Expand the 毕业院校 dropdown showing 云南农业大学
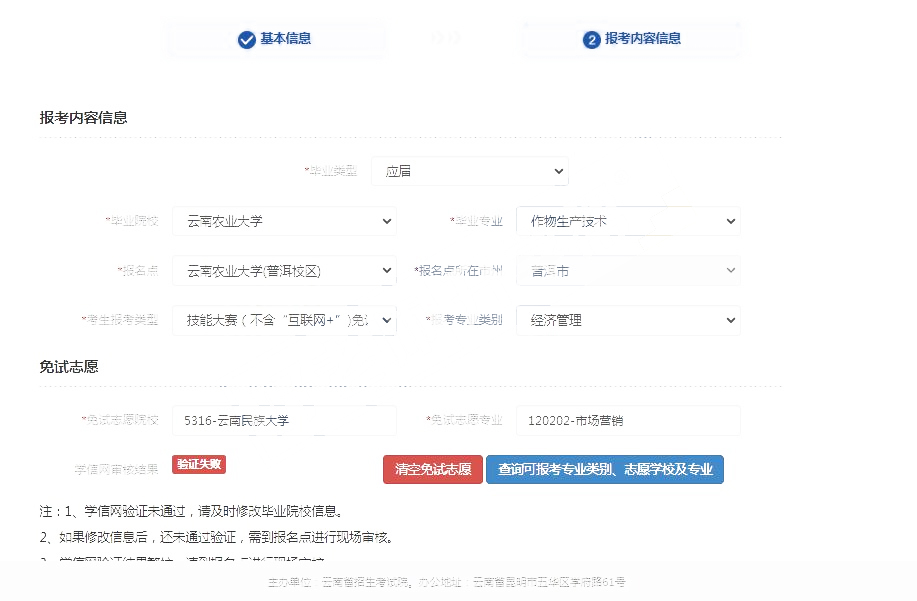This screenshot has height=601, width=917. [284, 221]
